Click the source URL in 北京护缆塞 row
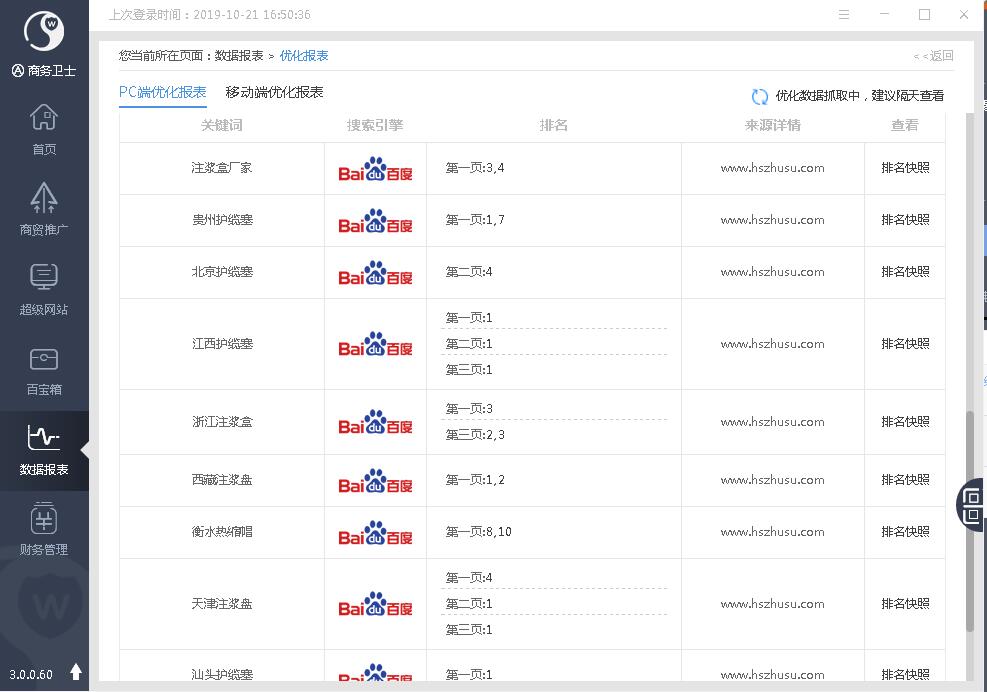 [x=772, y=272]
